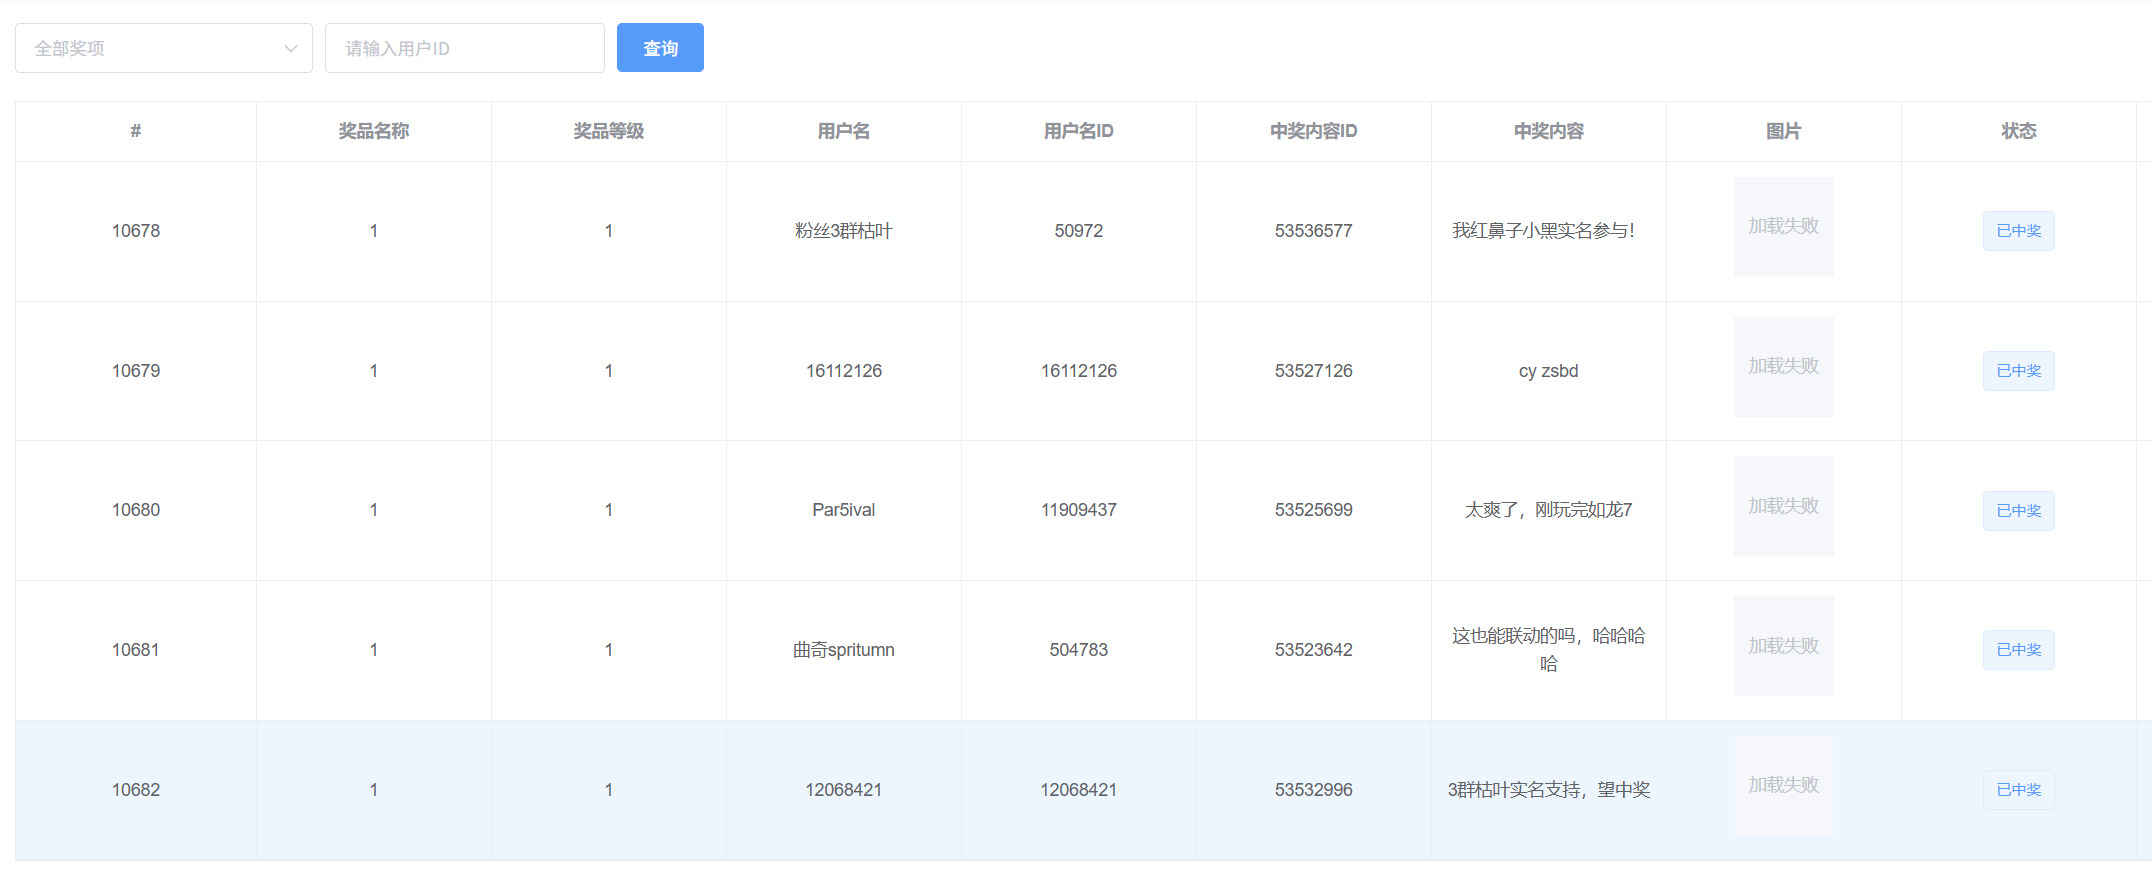The height and width of the screenshot is (871, 2152).
Task: Click the 奖品等级 column header
Action: click(609, 131)
